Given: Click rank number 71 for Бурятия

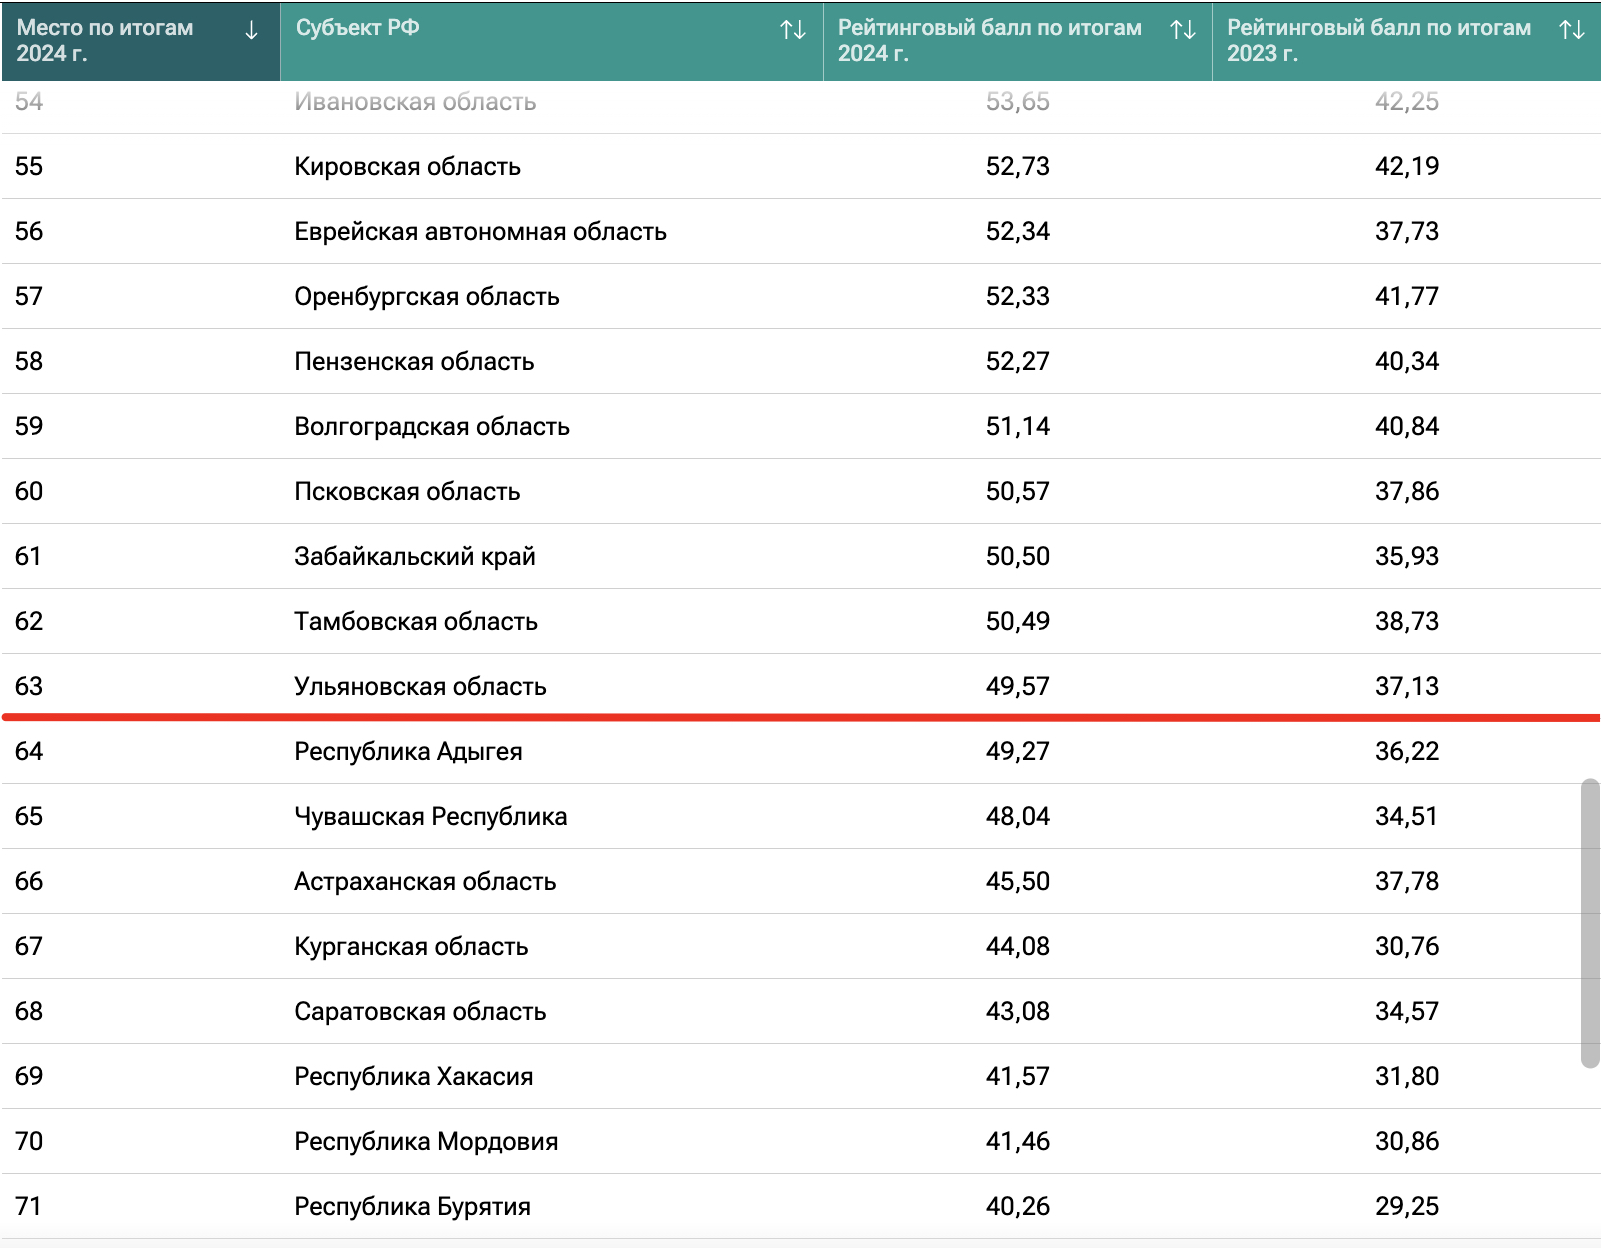Looking at the screenshot, I should point(28,1206).
